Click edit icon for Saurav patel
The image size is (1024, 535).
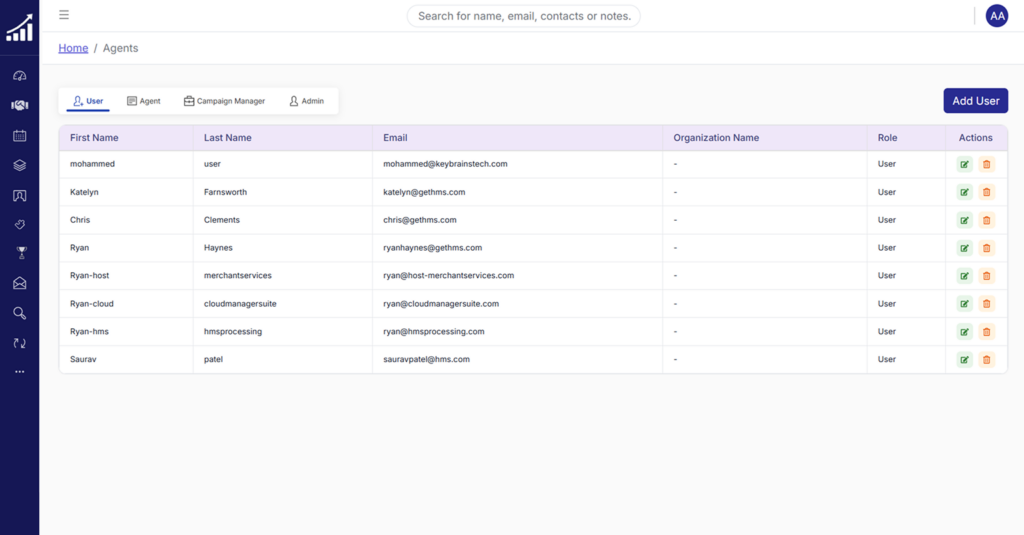coord(964,359)
